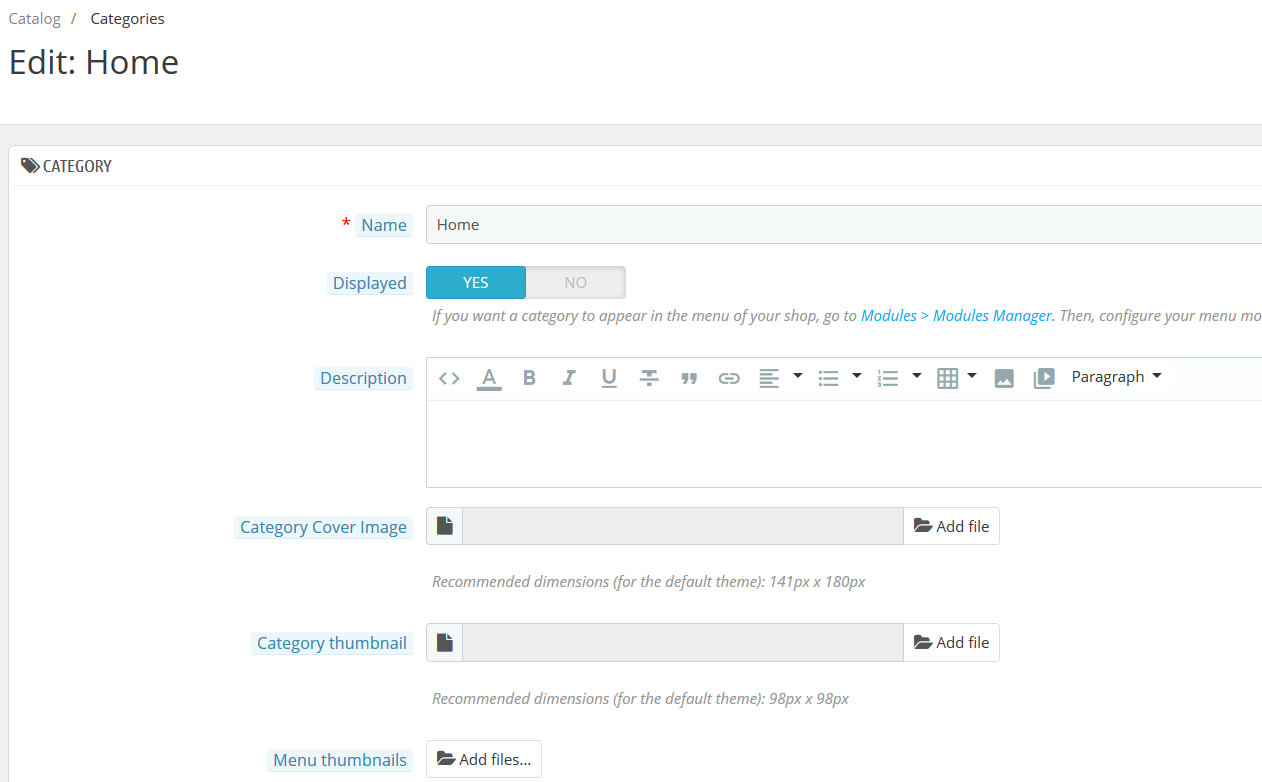Click the Category Cover Image file field

(x=683, y=526)
